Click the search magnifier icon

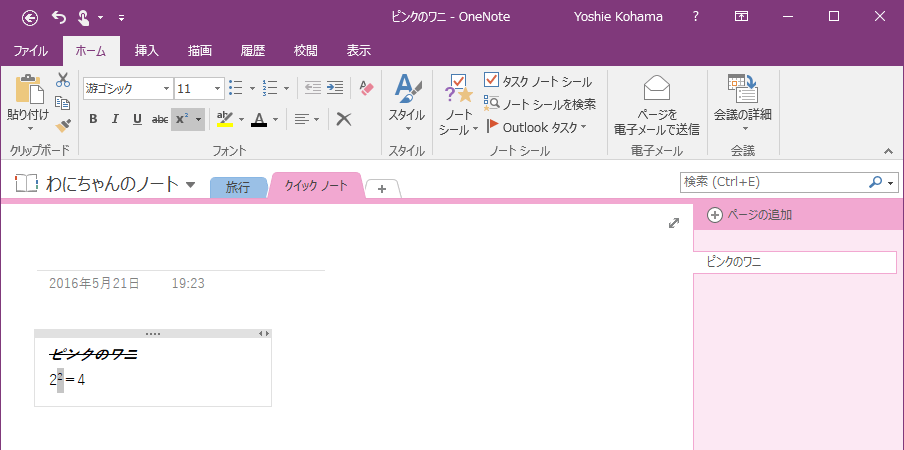[875, 182]
